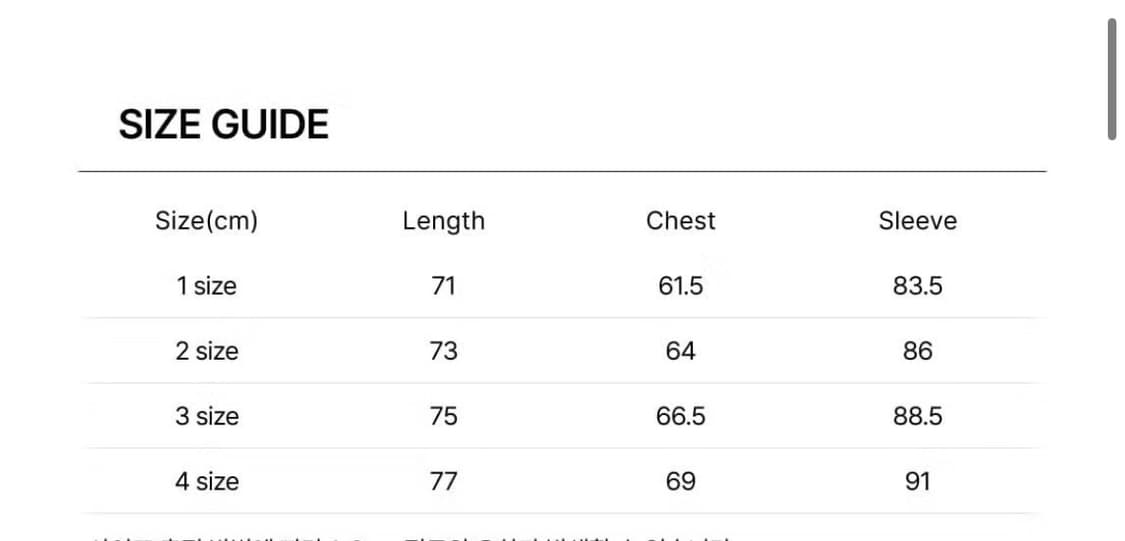Image resolution: width=1125 pixels, height=541 pixels.
Task: Click the "2 size" row label
Action: click(x=207, y=351)
